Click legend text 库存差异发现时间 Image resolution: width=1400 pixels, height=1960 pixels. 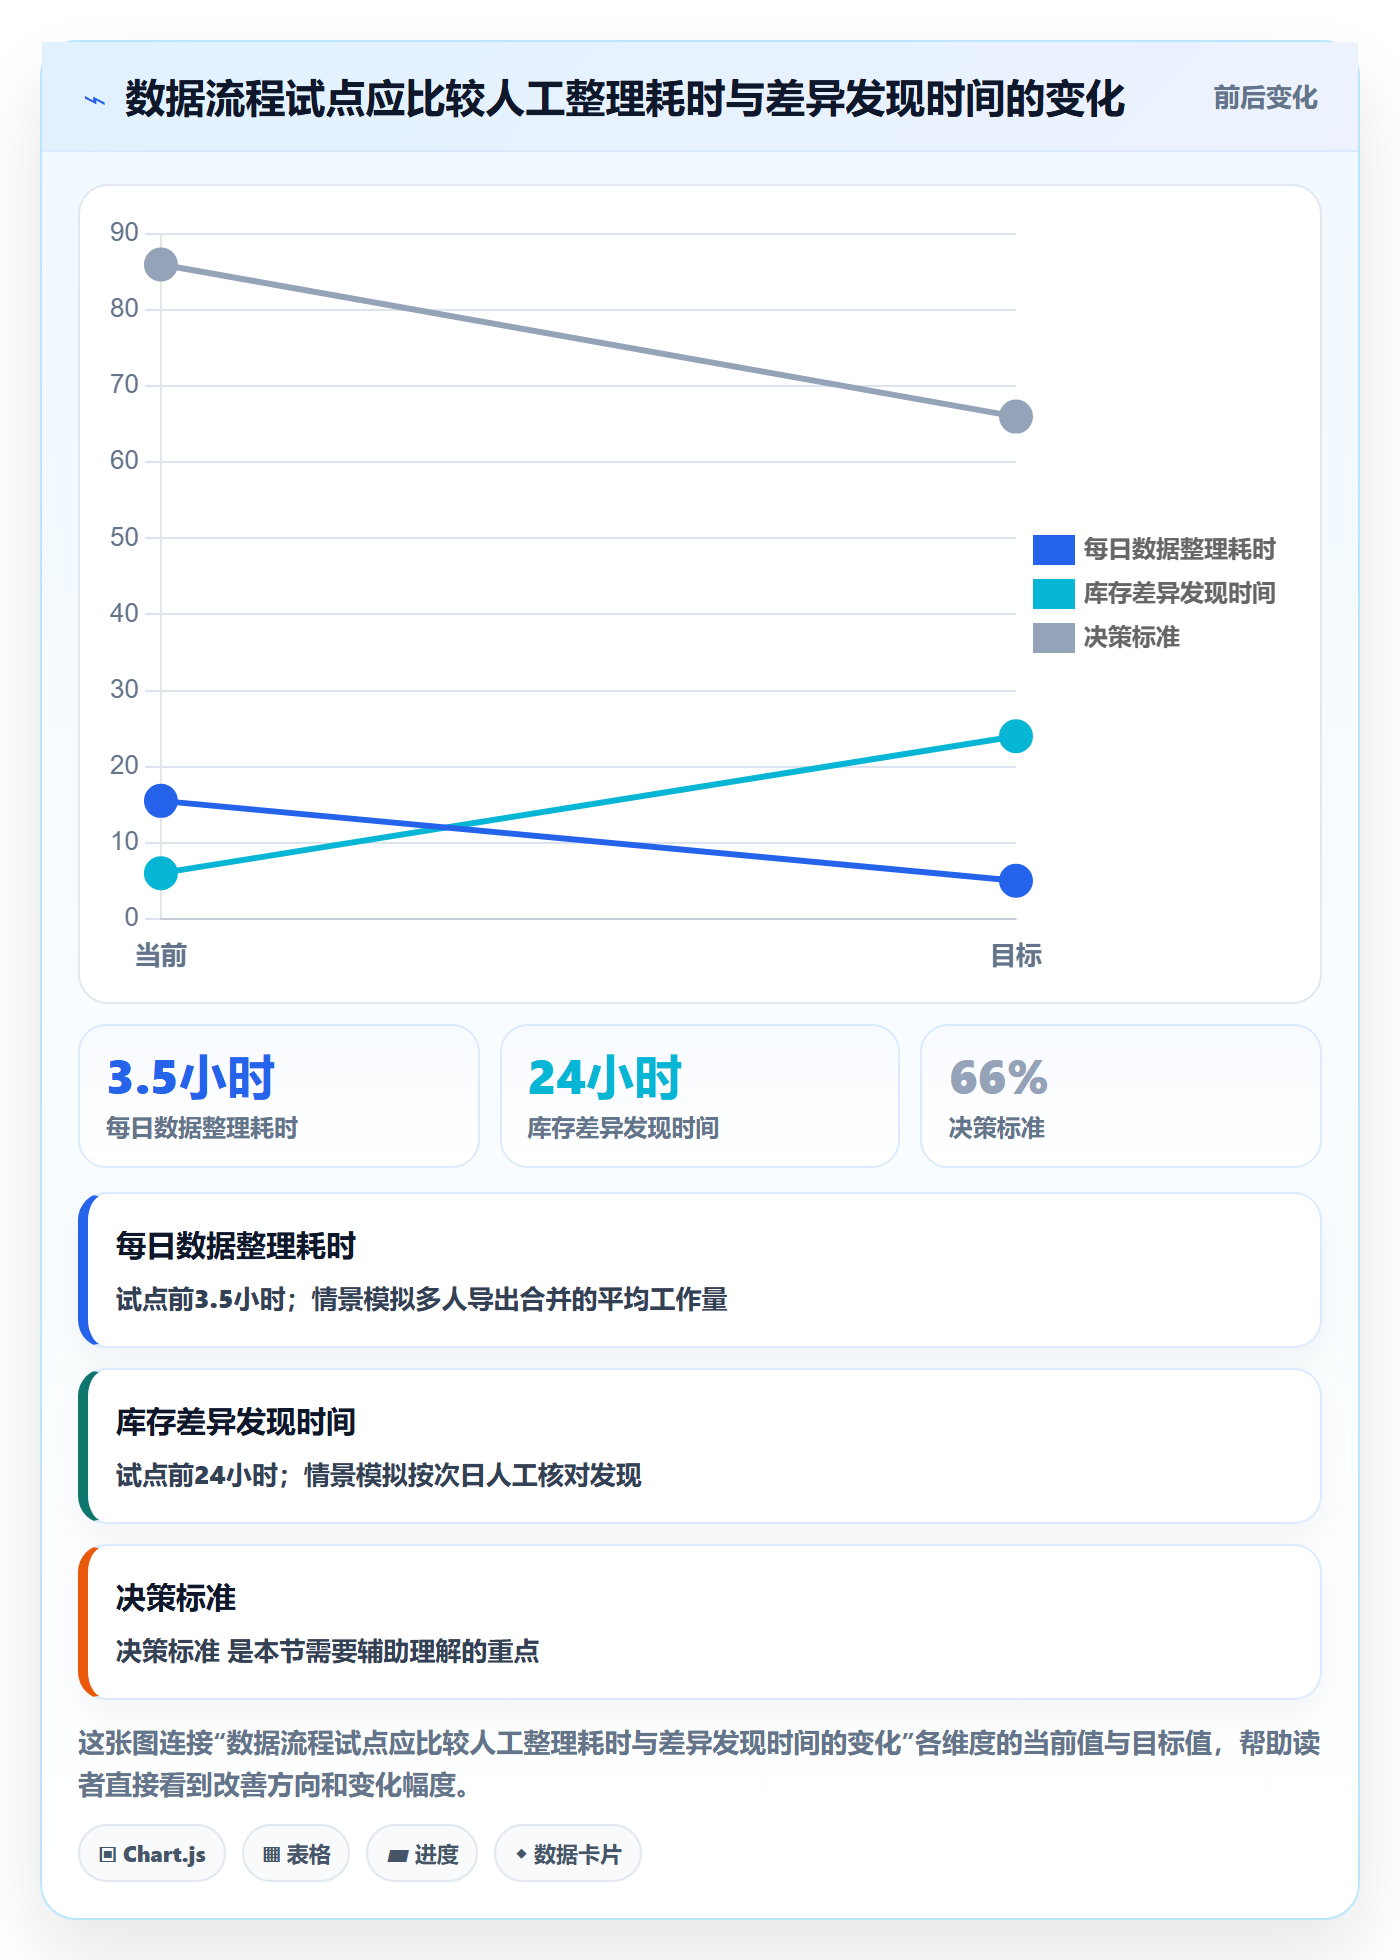[1180, 593]
